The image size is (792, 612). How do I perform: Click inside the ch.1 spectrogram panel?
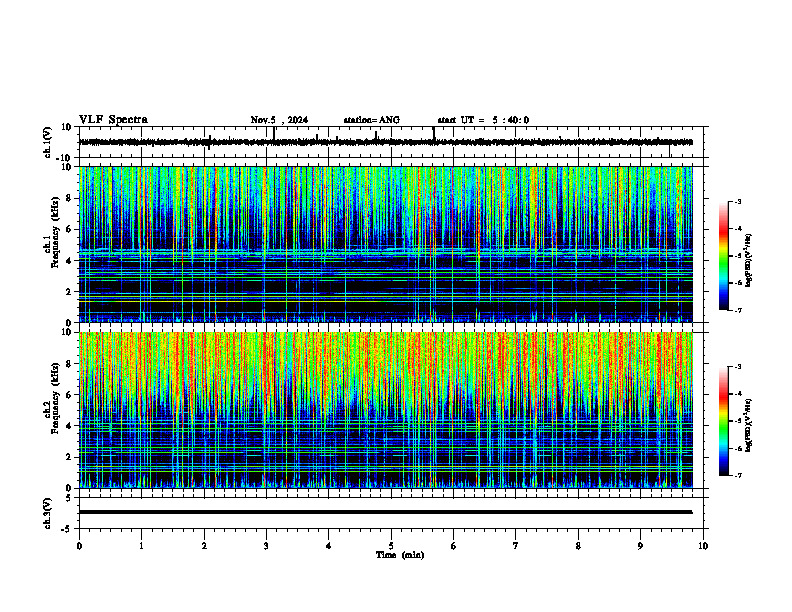385,244
